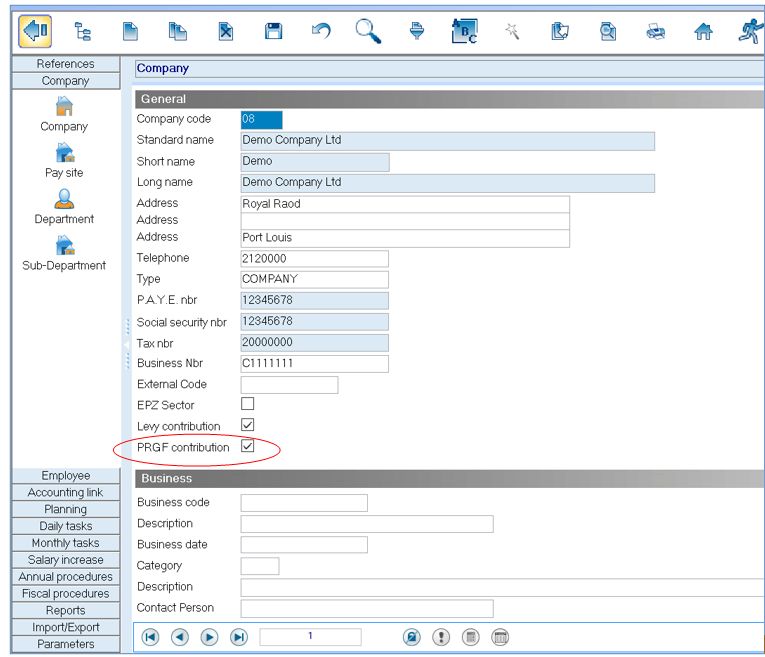Jump to the first record button
Screen dimensions: 765x657
click(150, 637)
